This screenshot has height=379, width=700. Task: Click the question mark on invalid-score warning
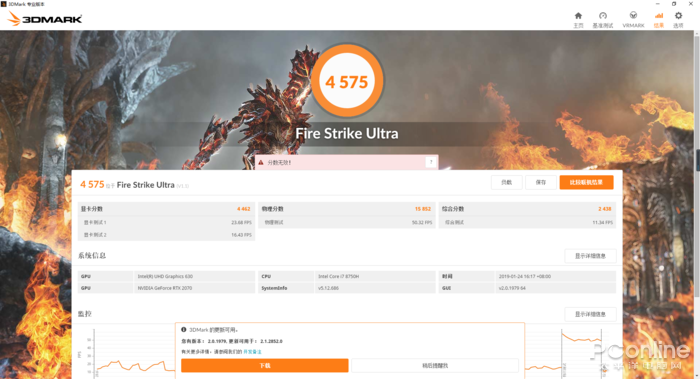click(431, 162)
